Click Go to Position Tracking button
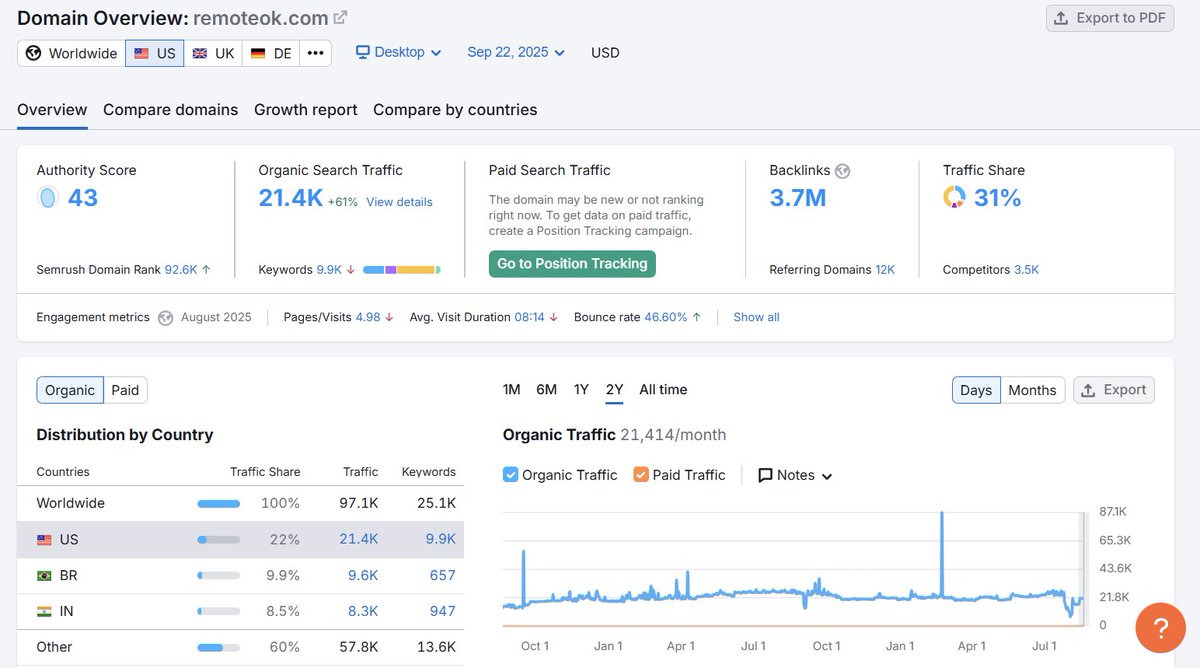 point(572,264)
